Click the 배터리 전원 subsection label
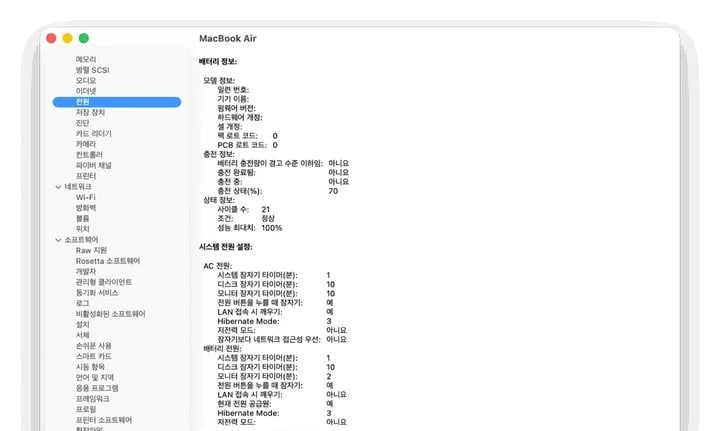The width and height of the screenshot is (715, 431). click(222, 348)
